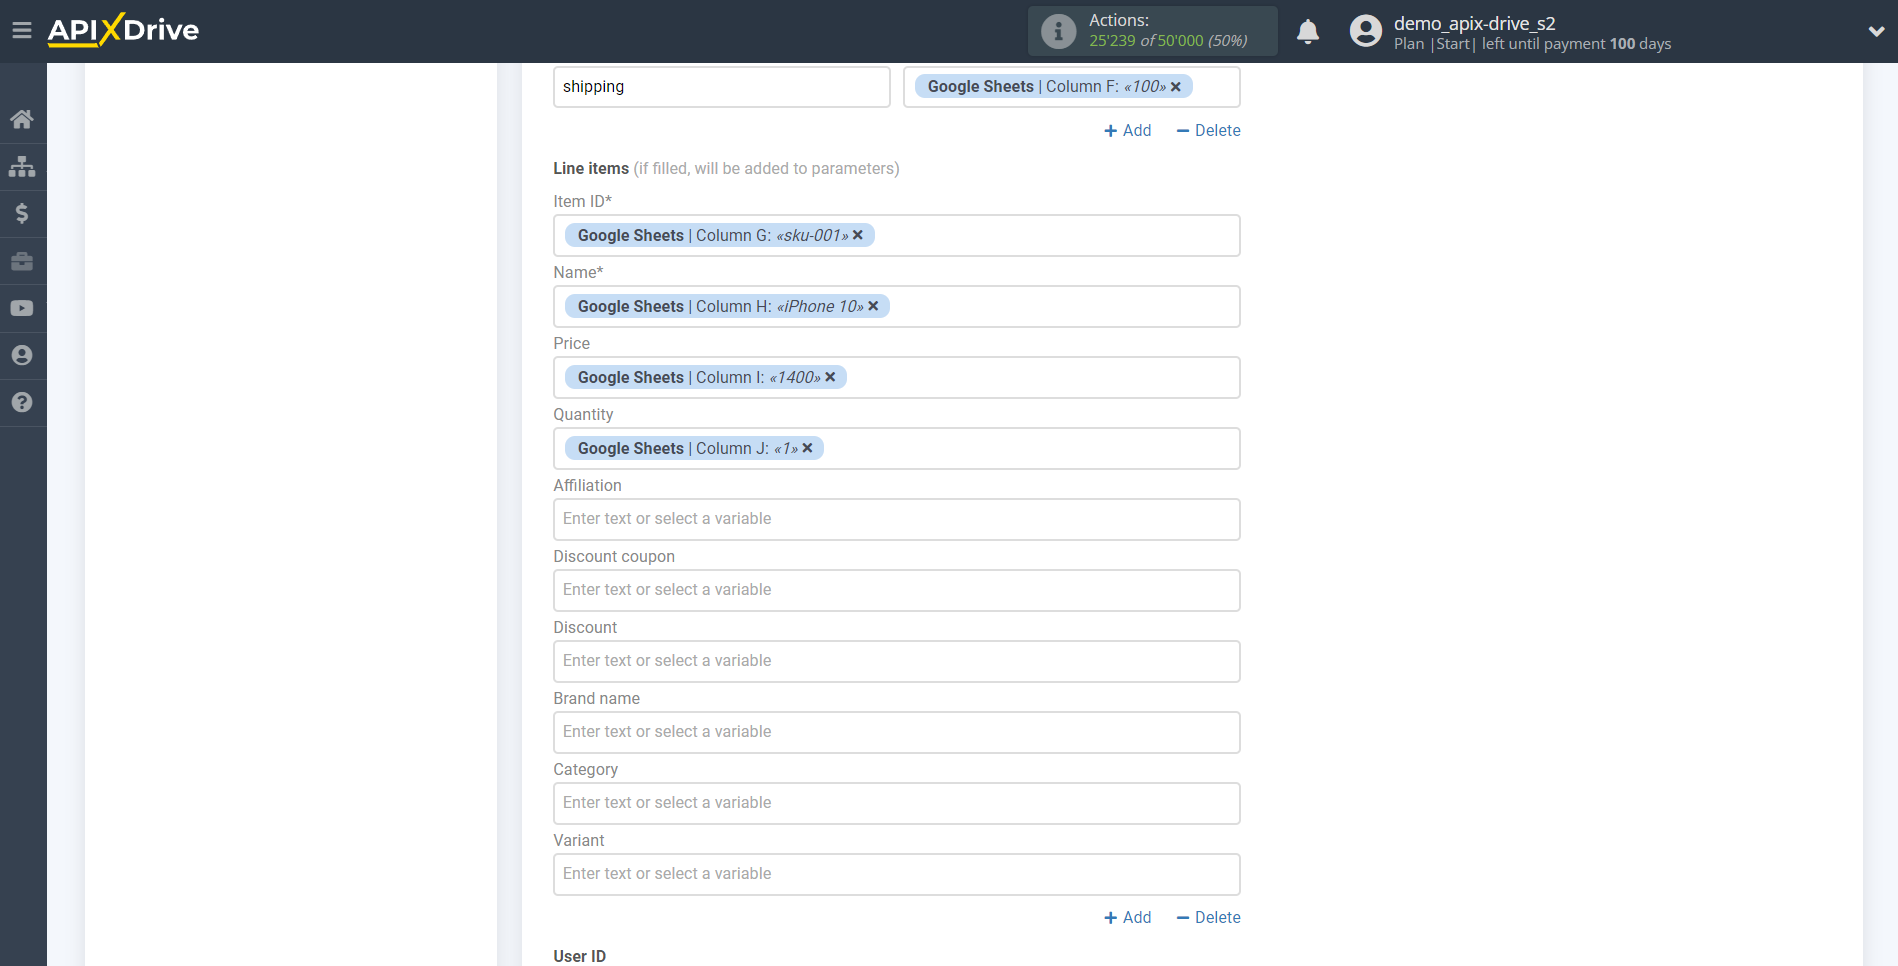This screenshot has width=1898, height=966.
Task: Click the ApixDrive logo
Action: coord(122,30)
